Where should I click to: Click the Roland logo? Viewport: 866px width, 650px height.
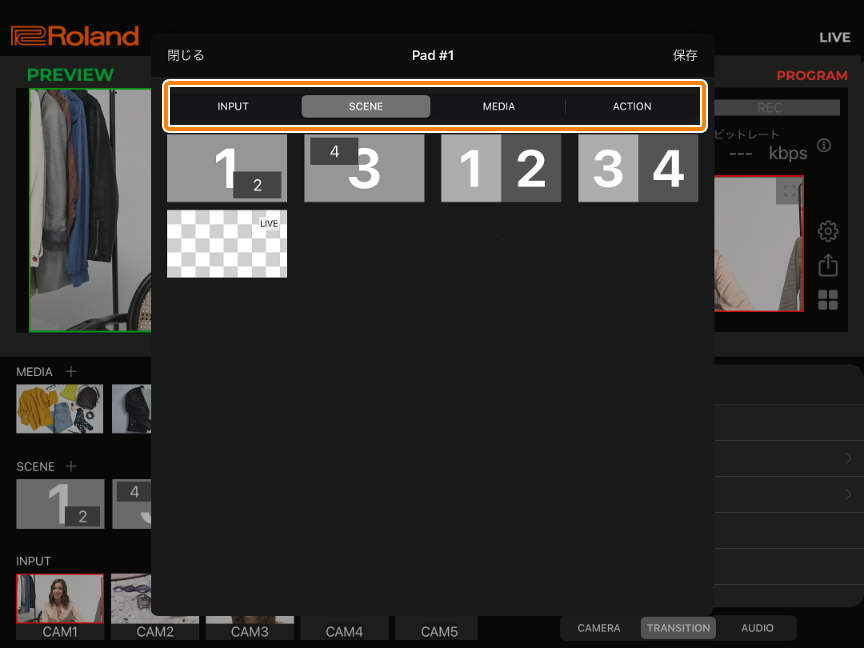pyautogui.click(x=75, y=36)
